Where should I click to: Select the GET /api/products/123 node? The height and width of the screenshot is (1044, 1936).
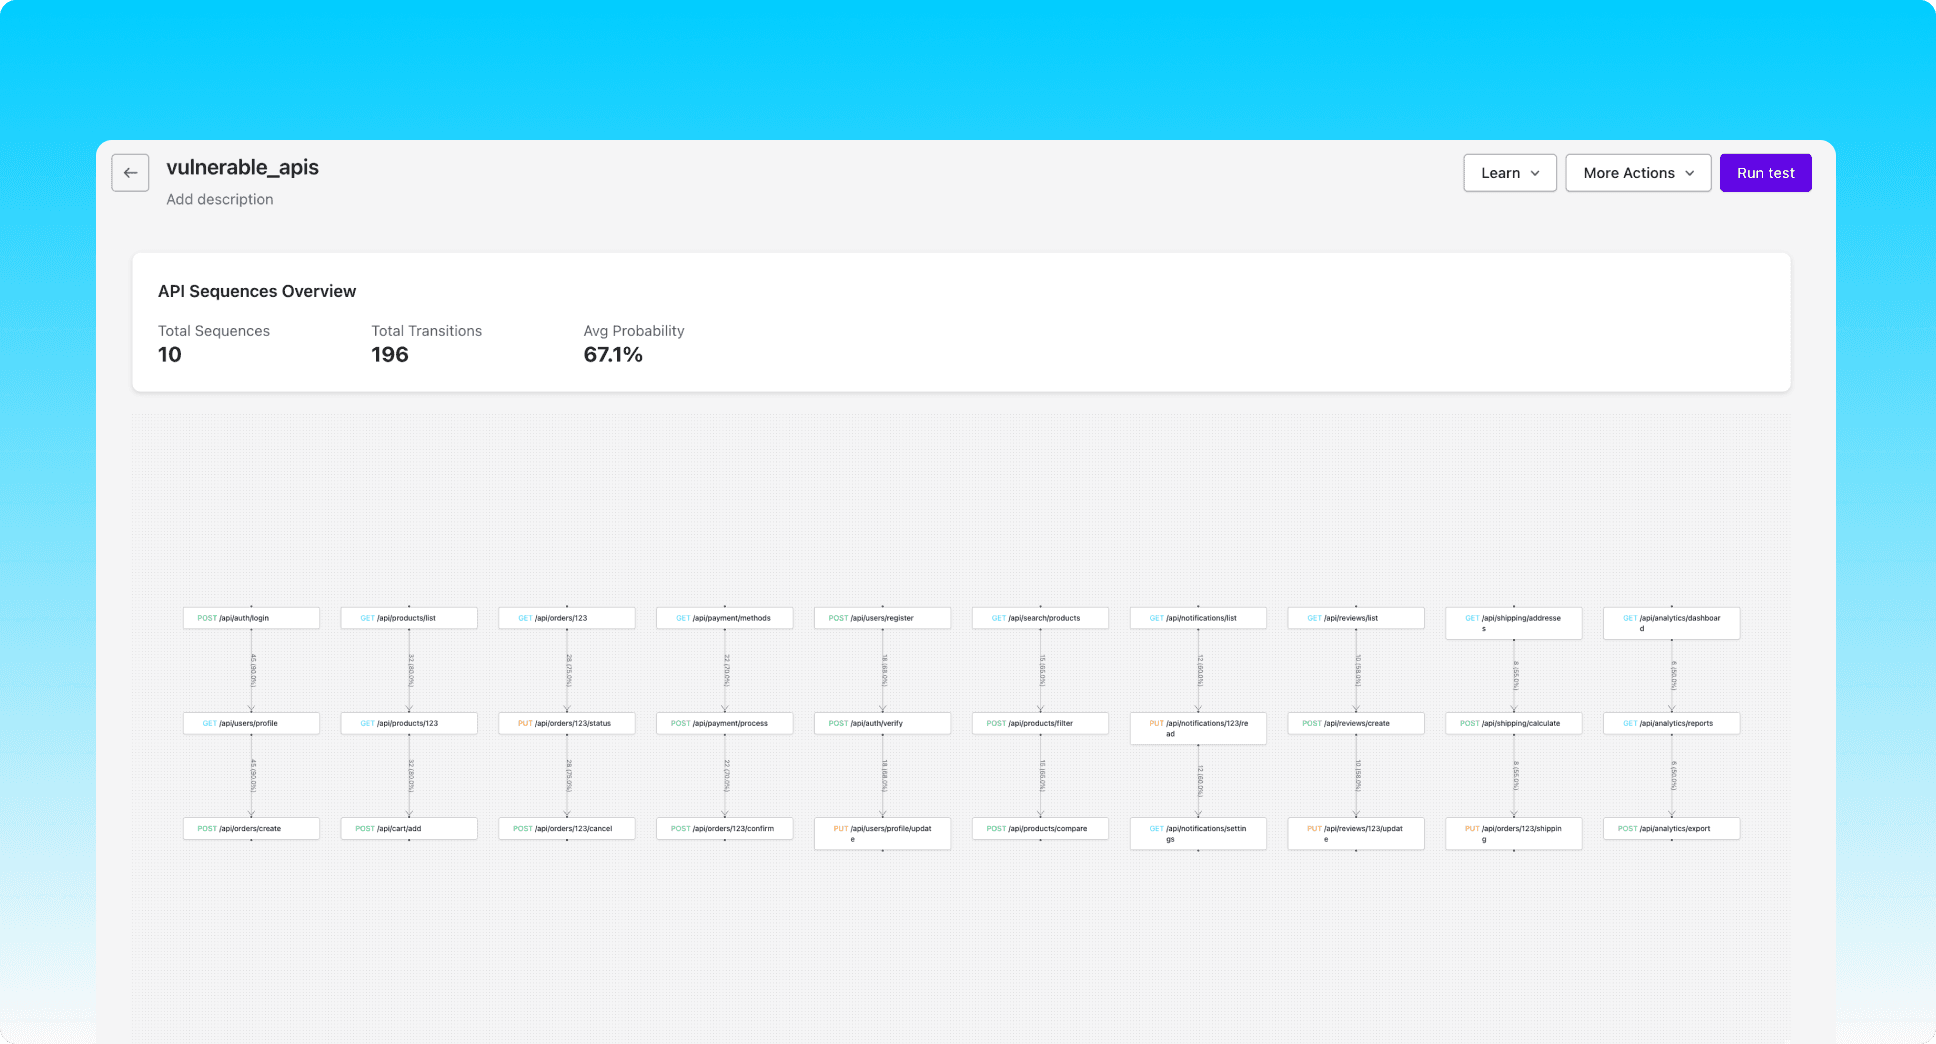pos(409,723)
